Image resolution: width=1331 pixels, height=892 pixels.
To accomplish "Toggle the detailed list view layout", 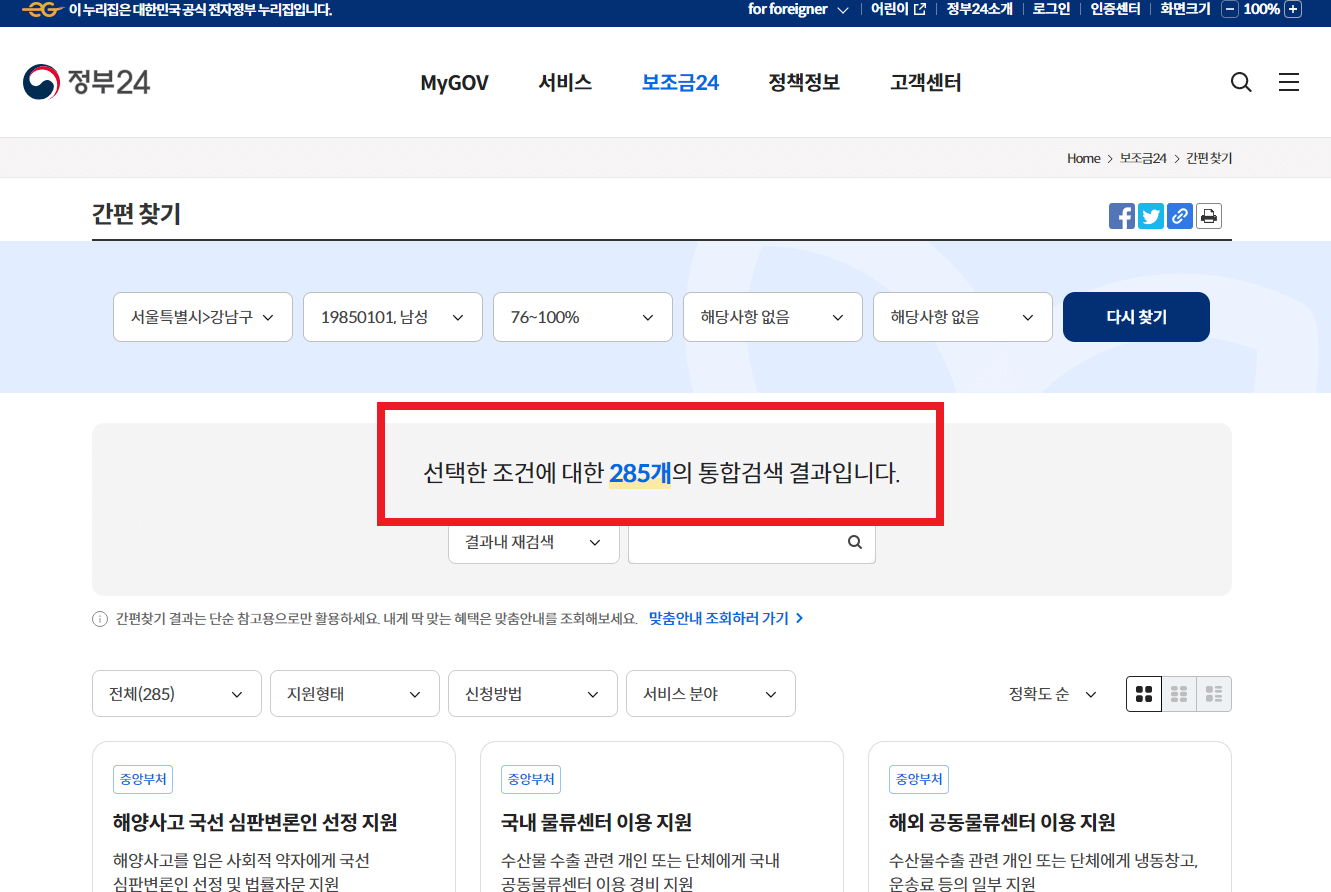I will click(x=1214, y=693).
